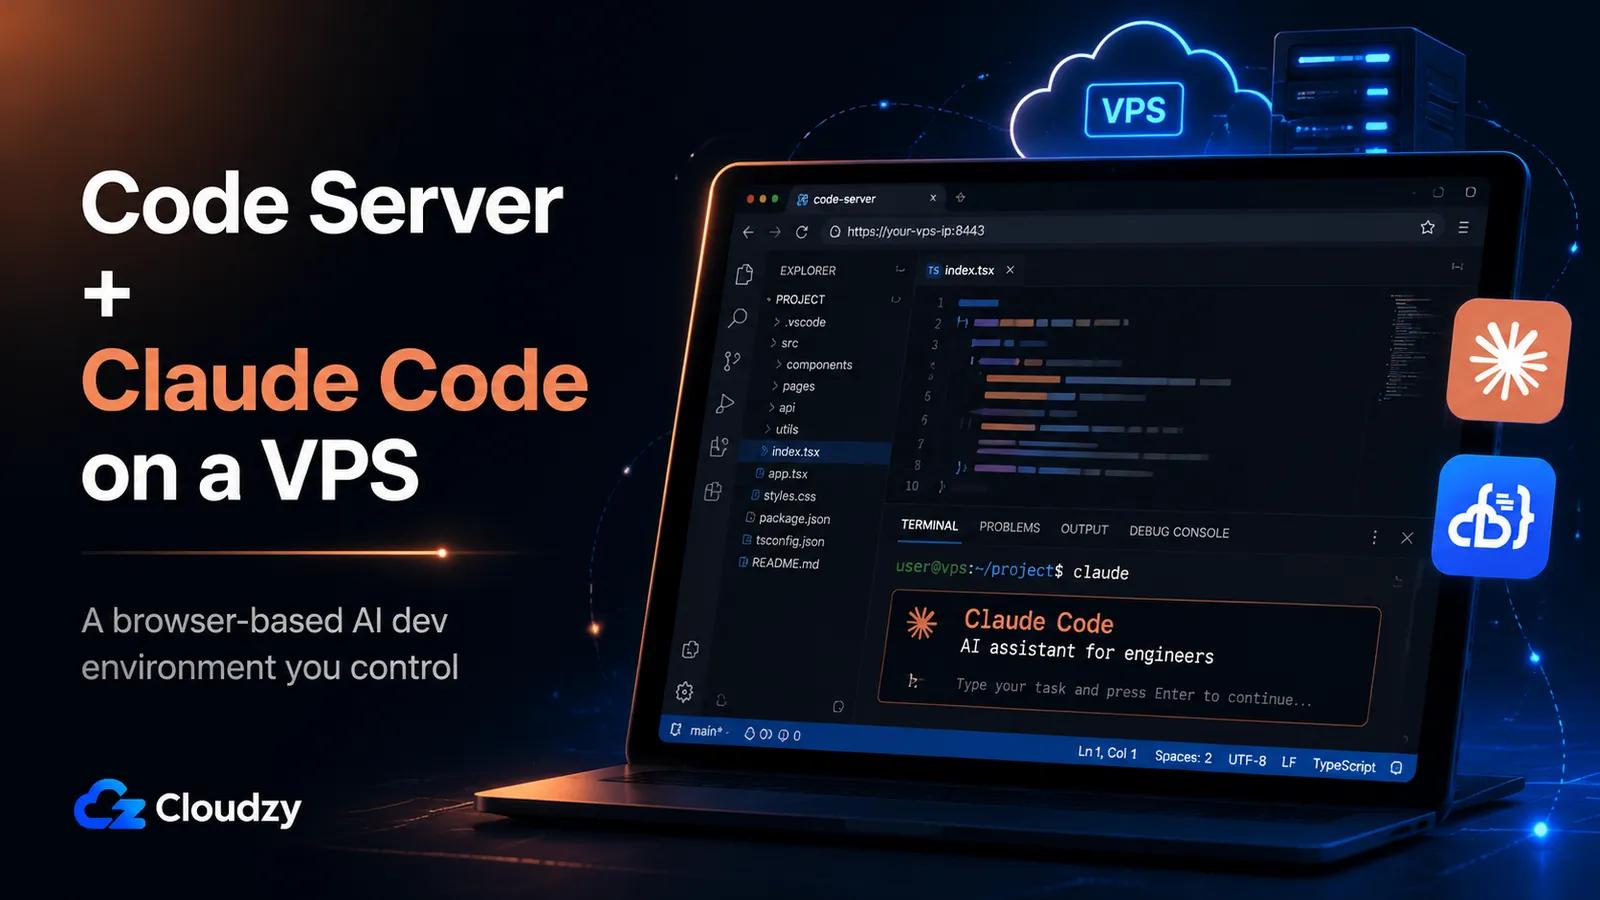Close the terminal panel with X
Image resolution: width=1600 pixels, height=900 pixels.
(x=1407, y=538)
